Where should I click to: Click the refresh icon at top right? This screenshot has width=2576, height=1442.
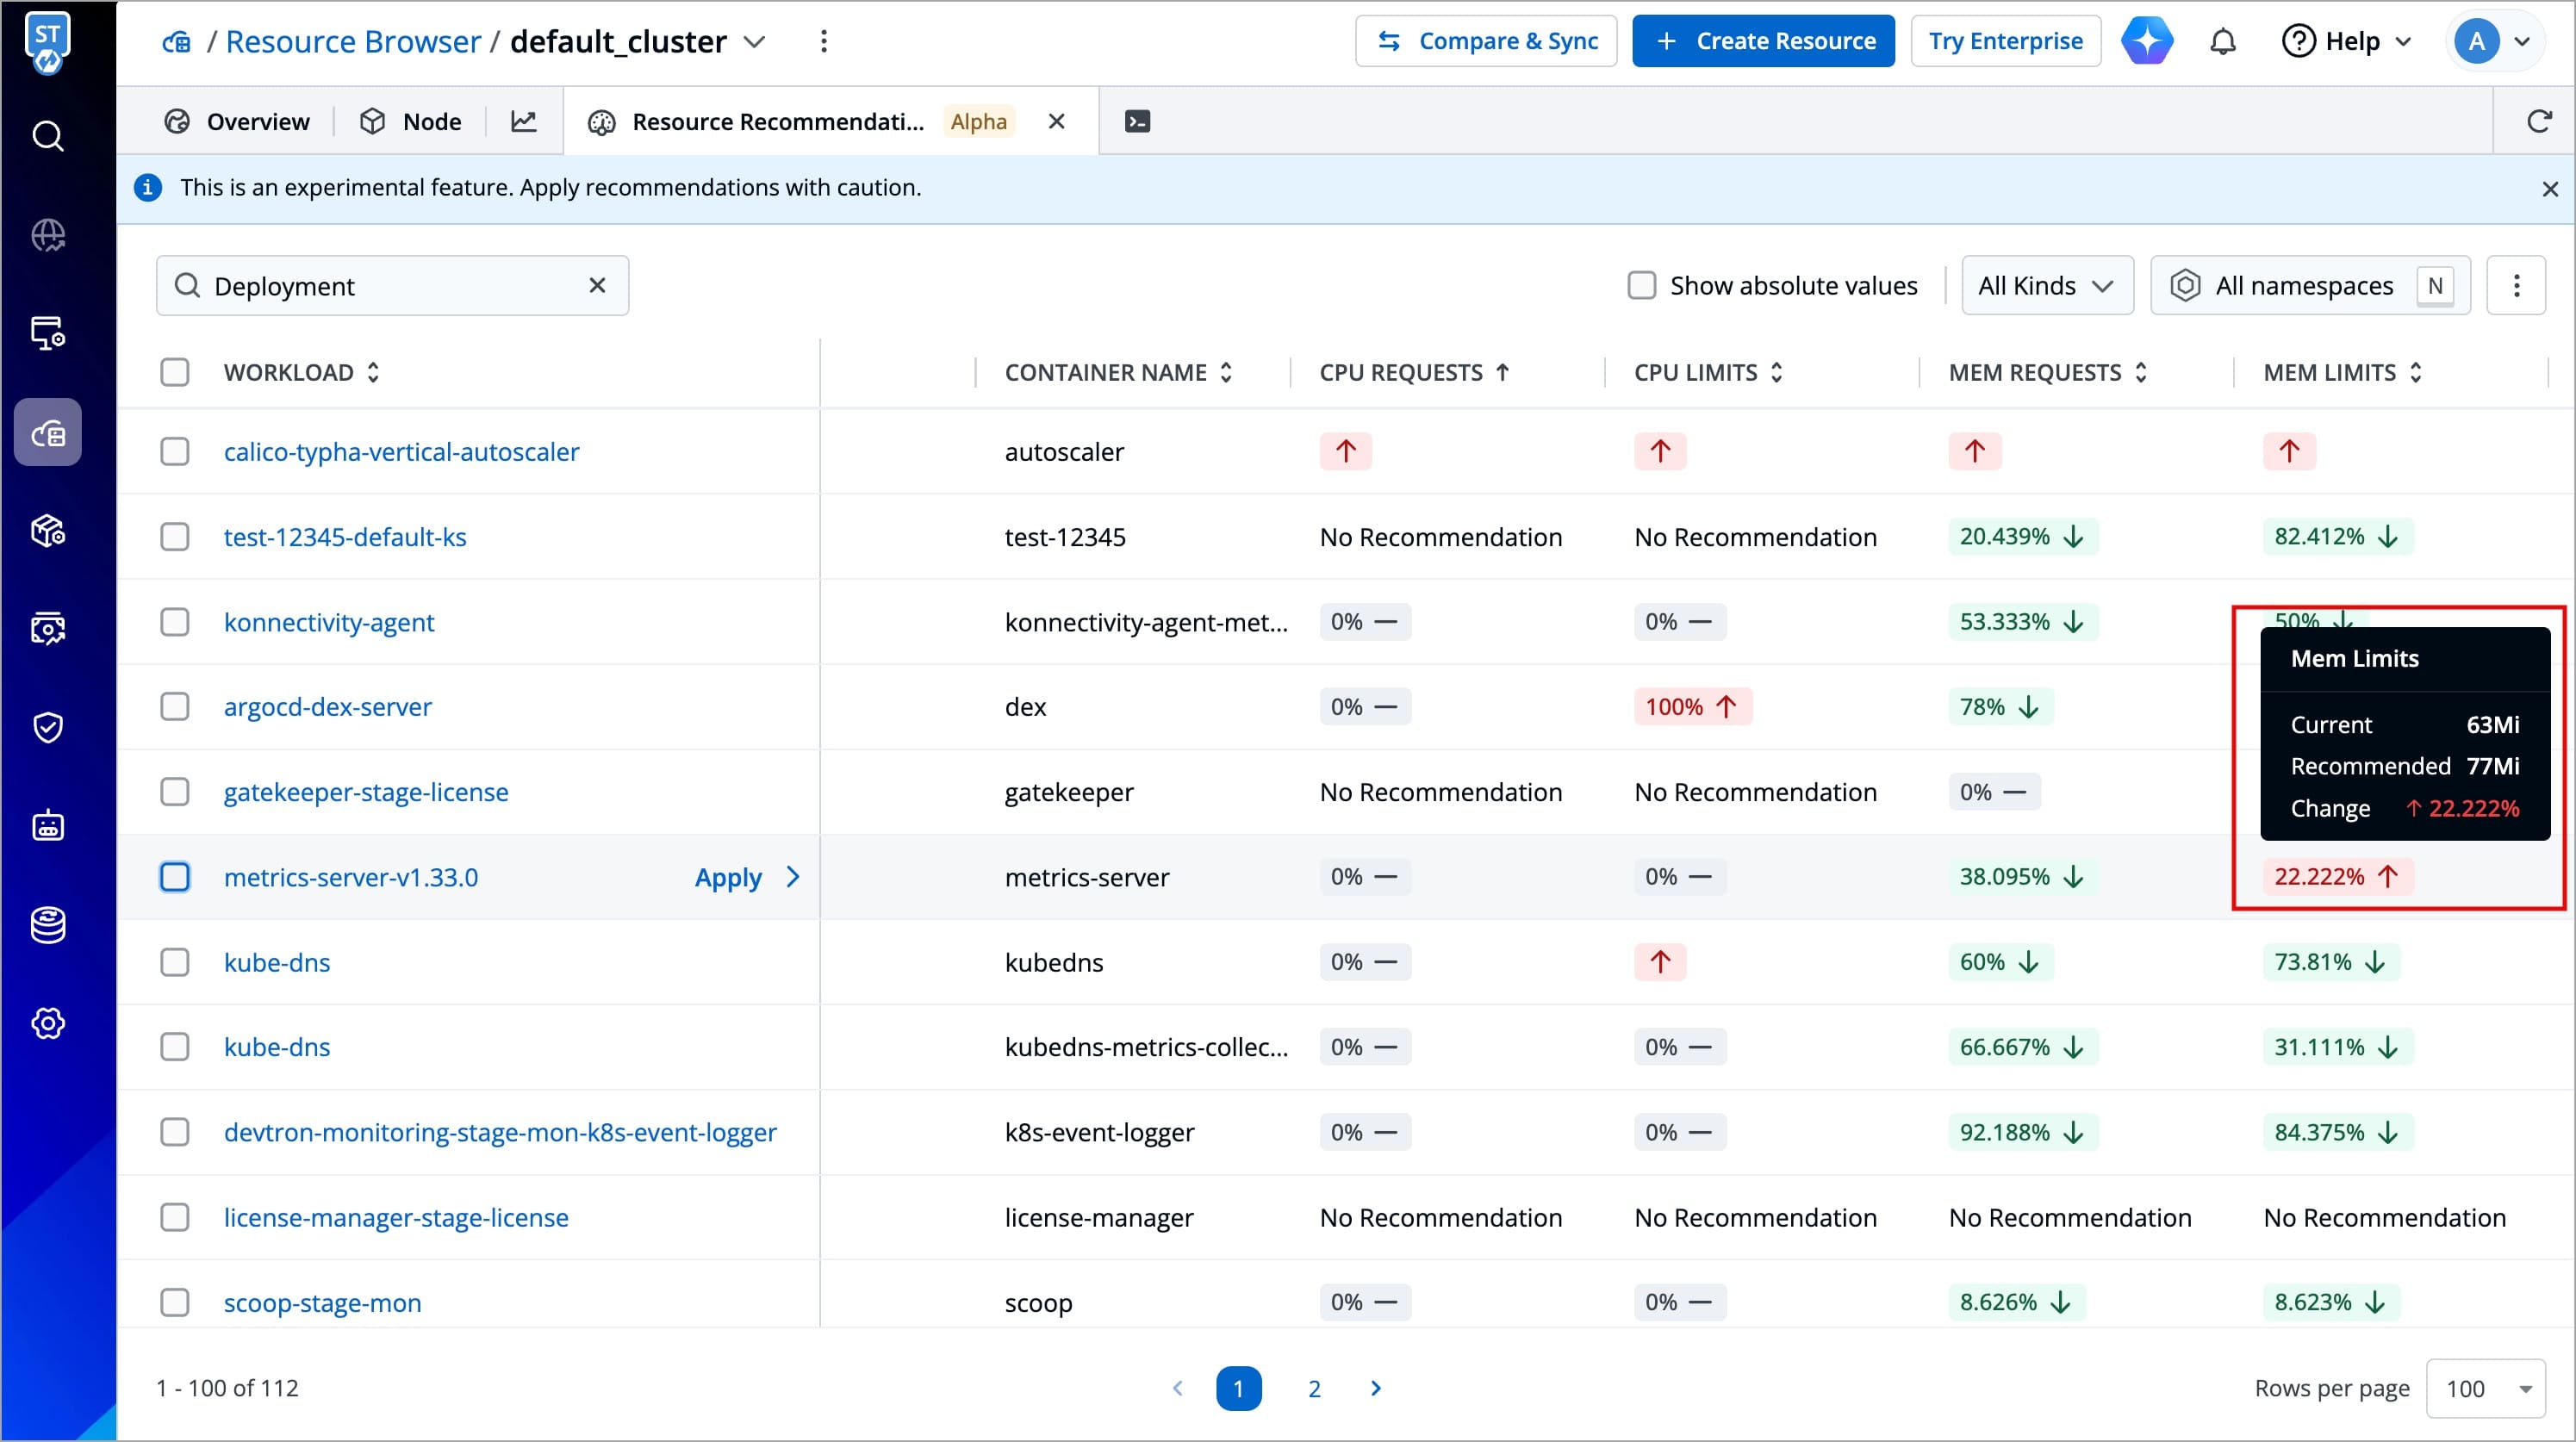point(2539,122)
